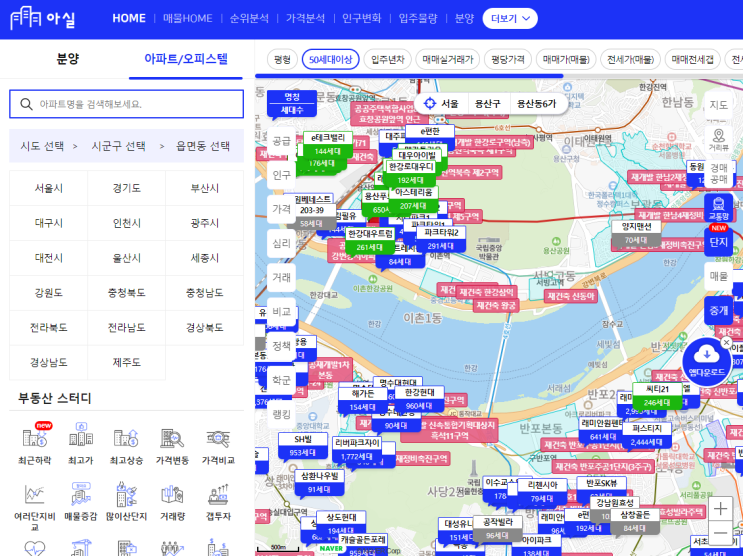Open the 가격변동 study icon
Image resolution: width=743 pixels, height=556 pixels.
pos(172,437)
